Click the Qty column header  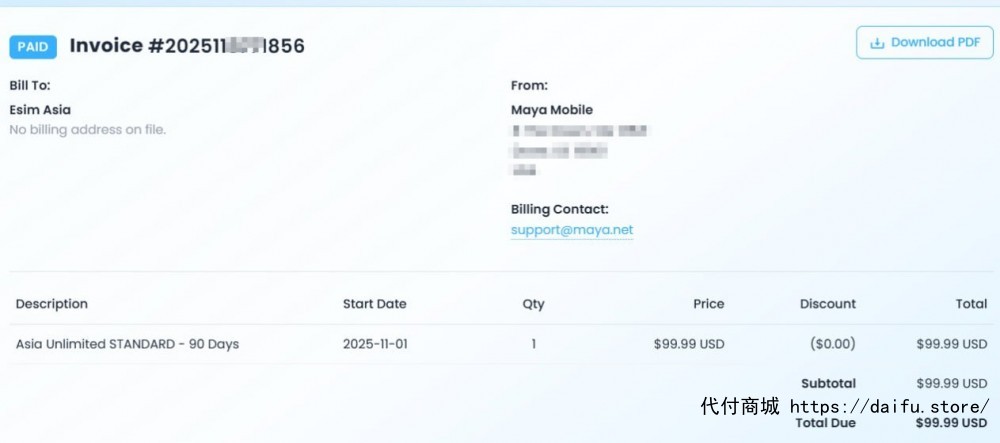click(x=533, y=304)
